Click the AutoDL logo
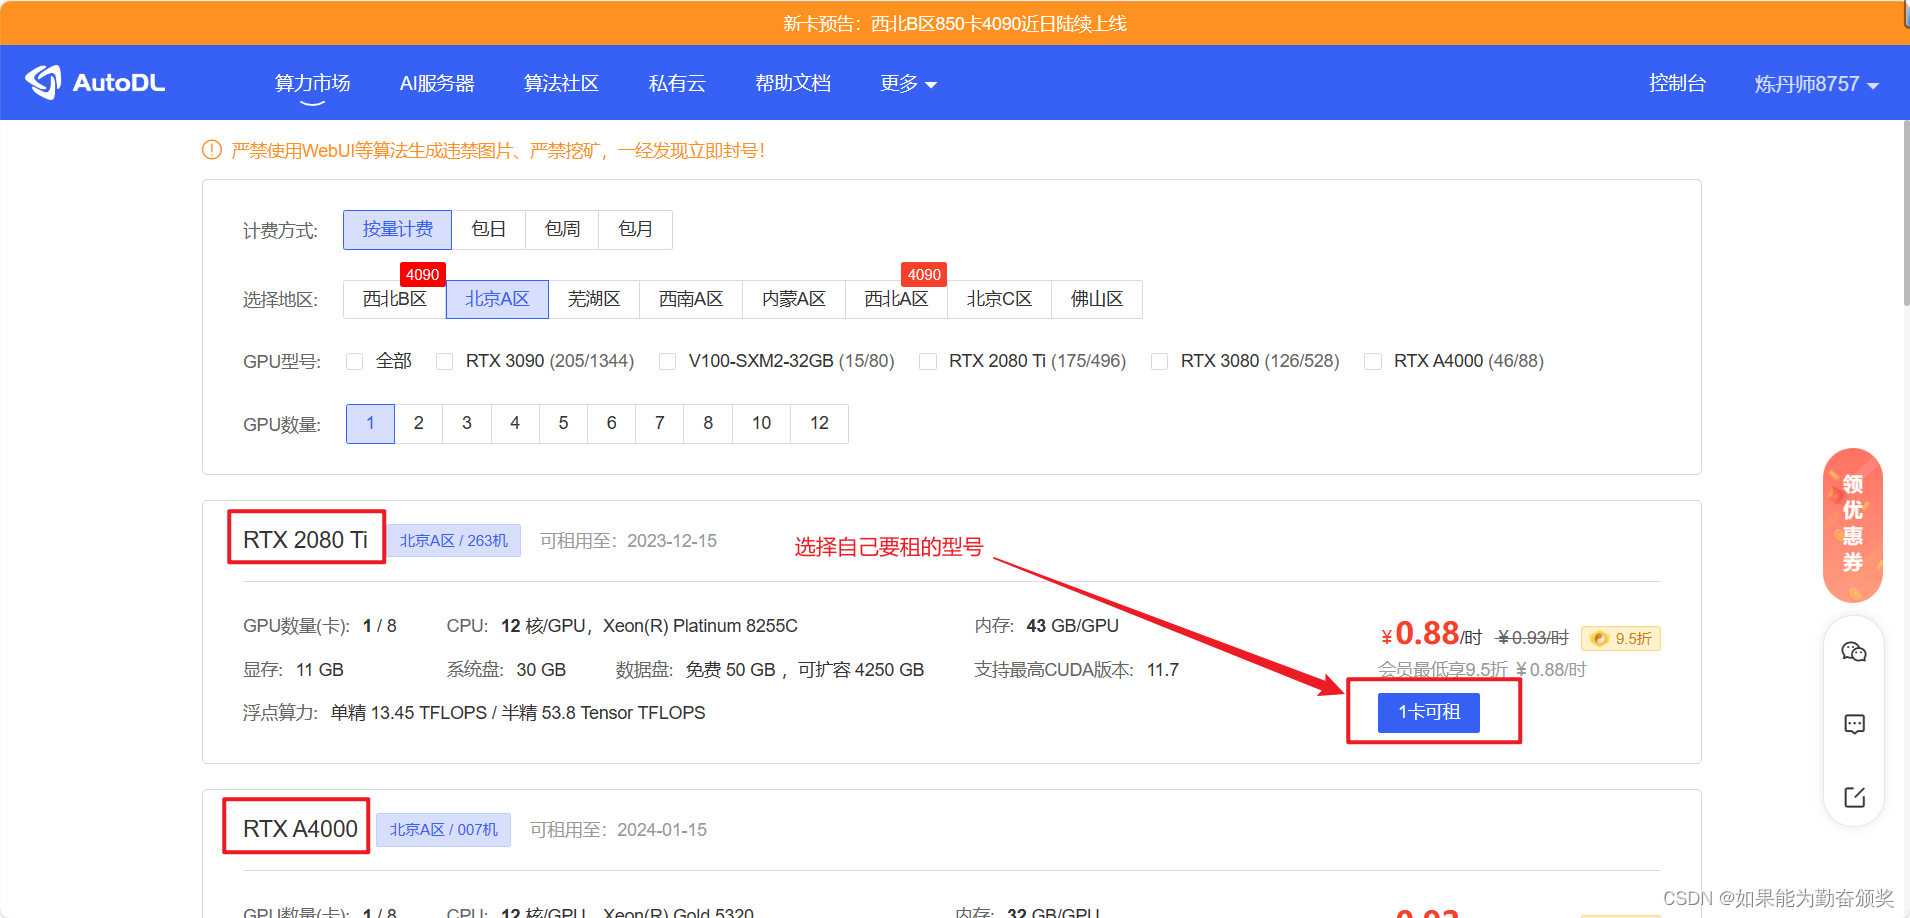Image resolution: width=1910 pixels, height=918 pixels. pos(95,82)
